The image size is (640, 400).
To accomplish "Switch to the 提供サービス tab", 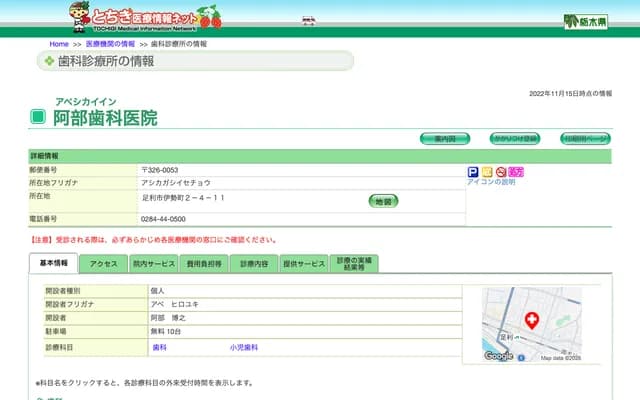I will [x=304, y=264].
